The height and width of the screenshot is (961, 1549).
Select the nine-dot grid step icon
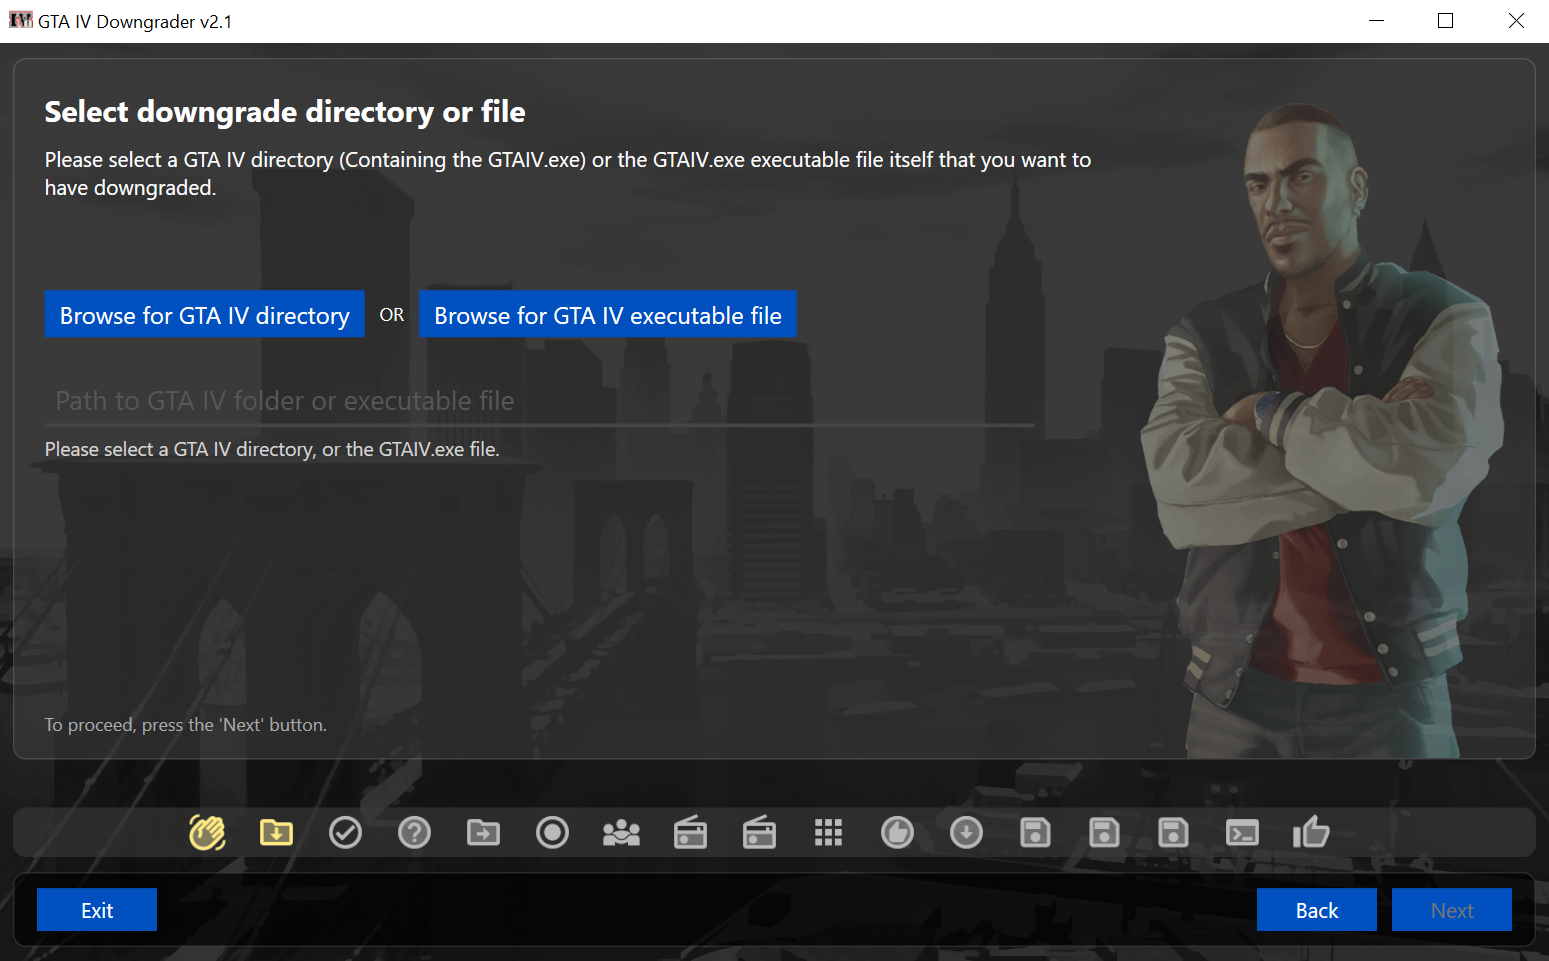828,832
